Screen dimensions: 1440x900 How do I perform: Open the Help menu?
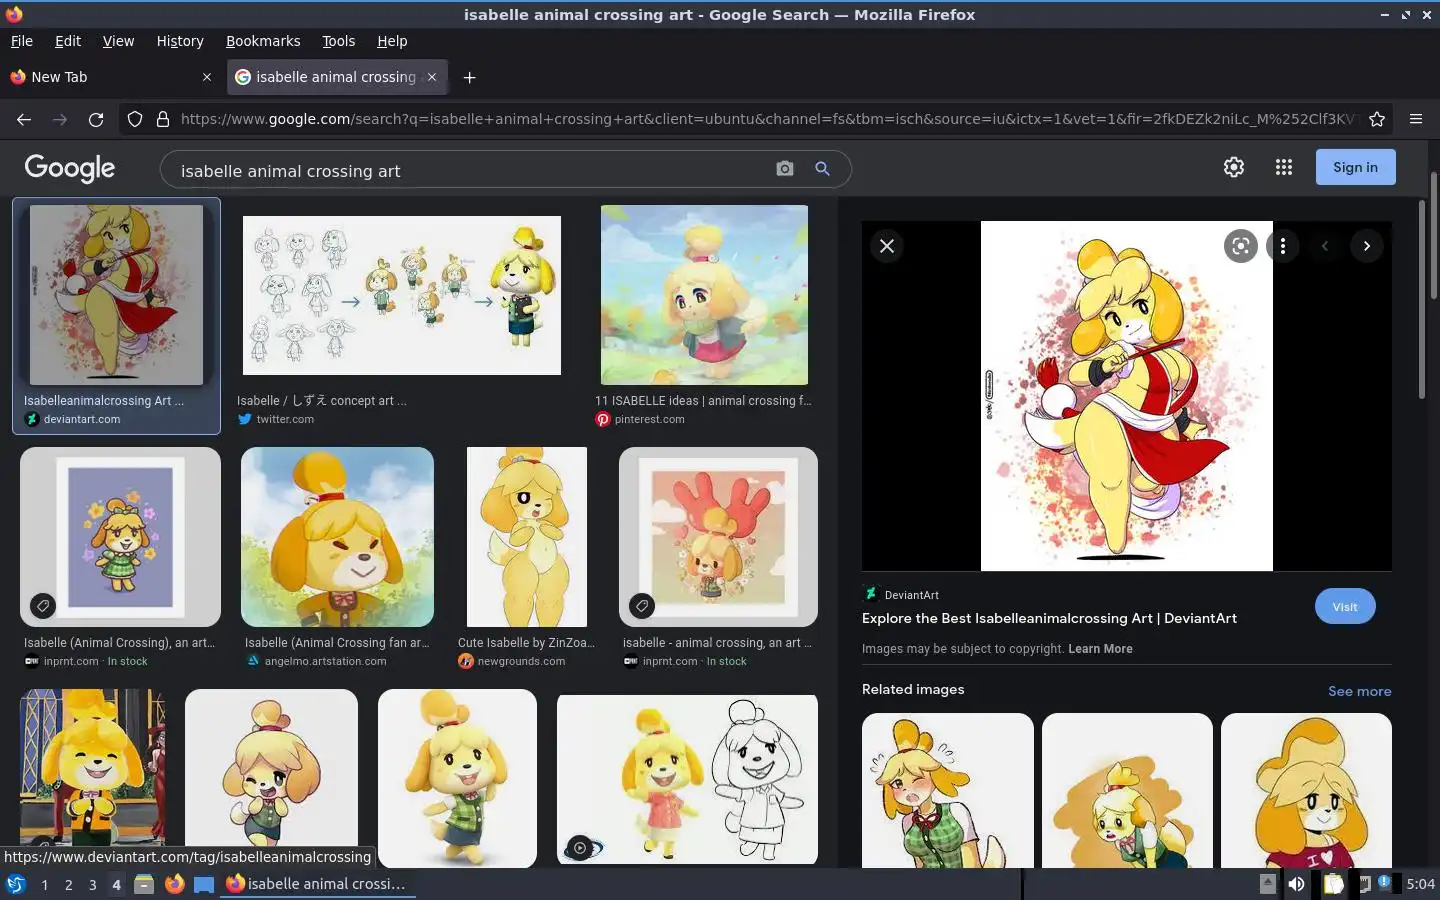pos(392,41)
